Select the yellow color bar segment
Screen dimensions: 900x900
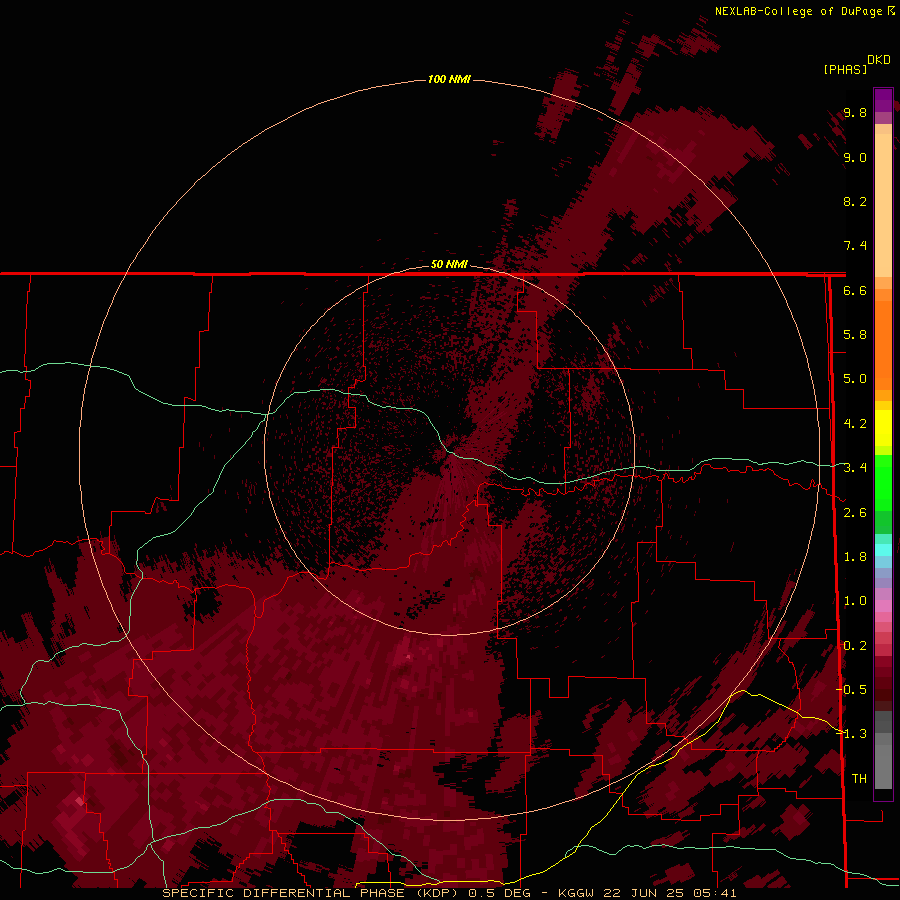point(883,428)
